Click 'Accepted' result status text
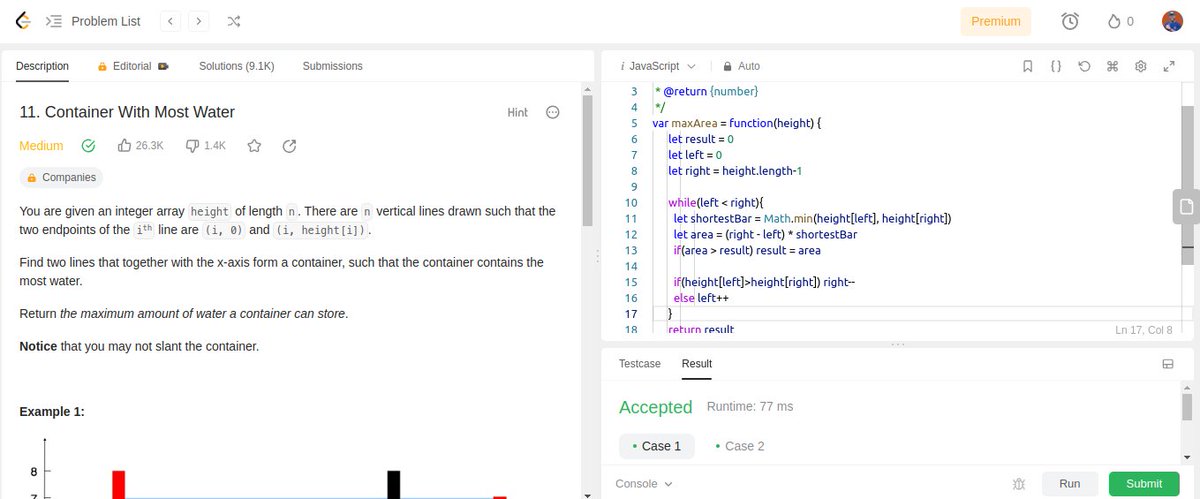Screen dimensions: 1200x499 click(656, 407)
